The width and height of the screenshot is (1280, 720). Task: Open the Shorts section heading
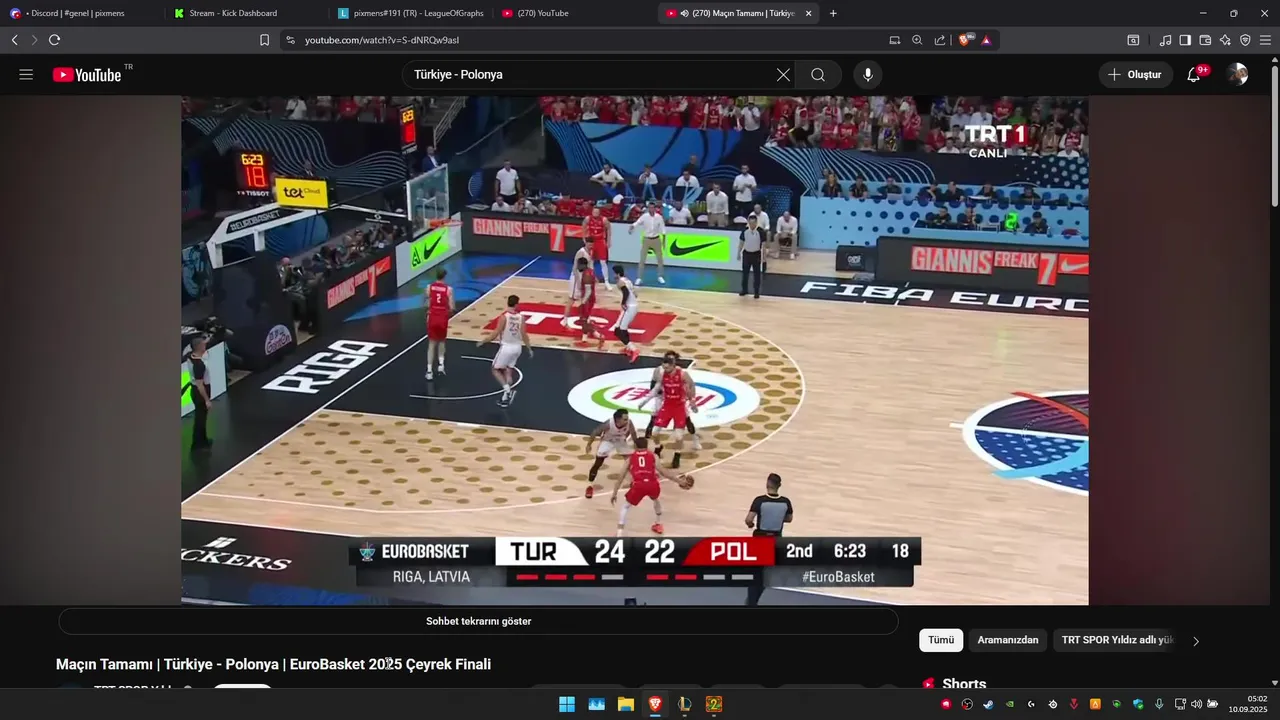964,683
